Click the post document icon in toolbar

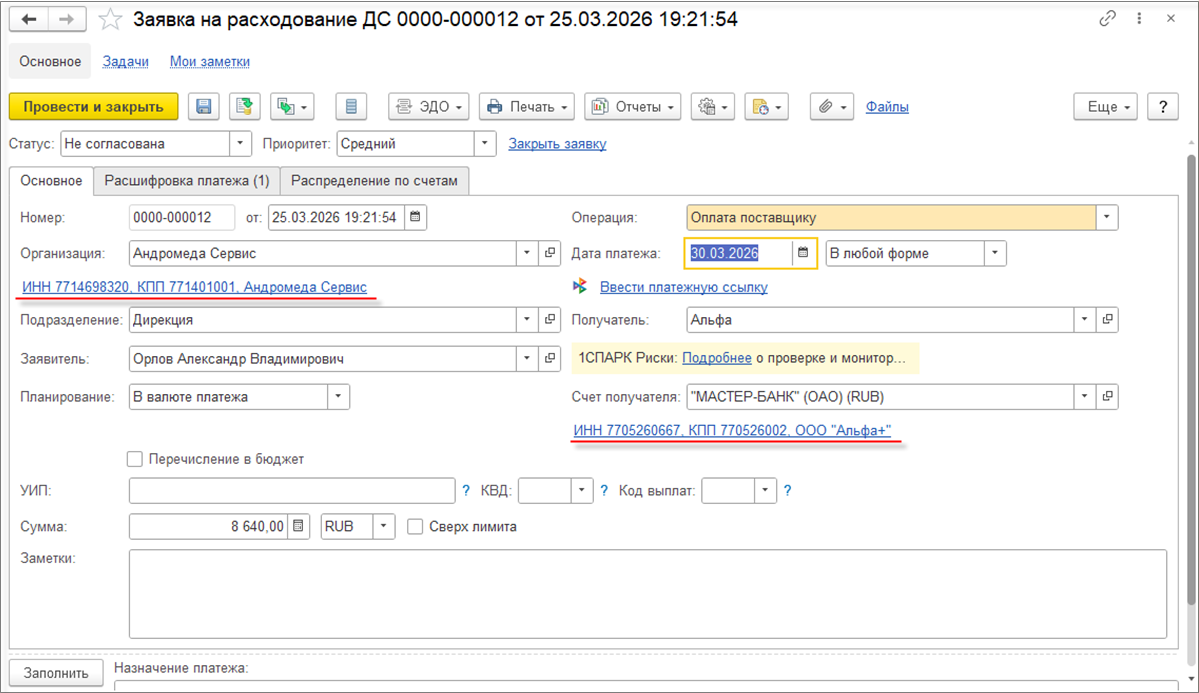pyautogui.click(x=243, y=106)
